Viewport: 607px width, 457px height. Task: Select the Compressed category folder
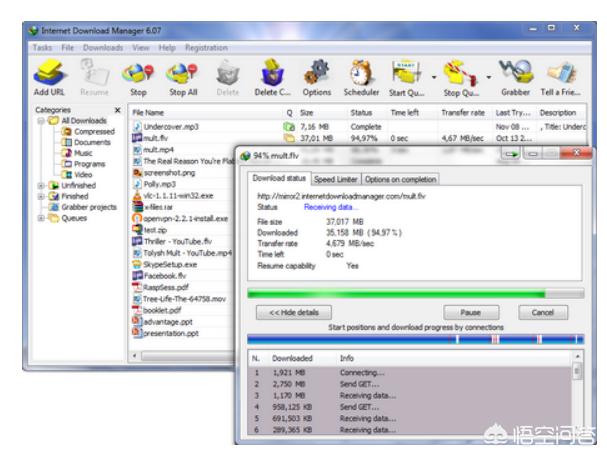click(88, 132)
